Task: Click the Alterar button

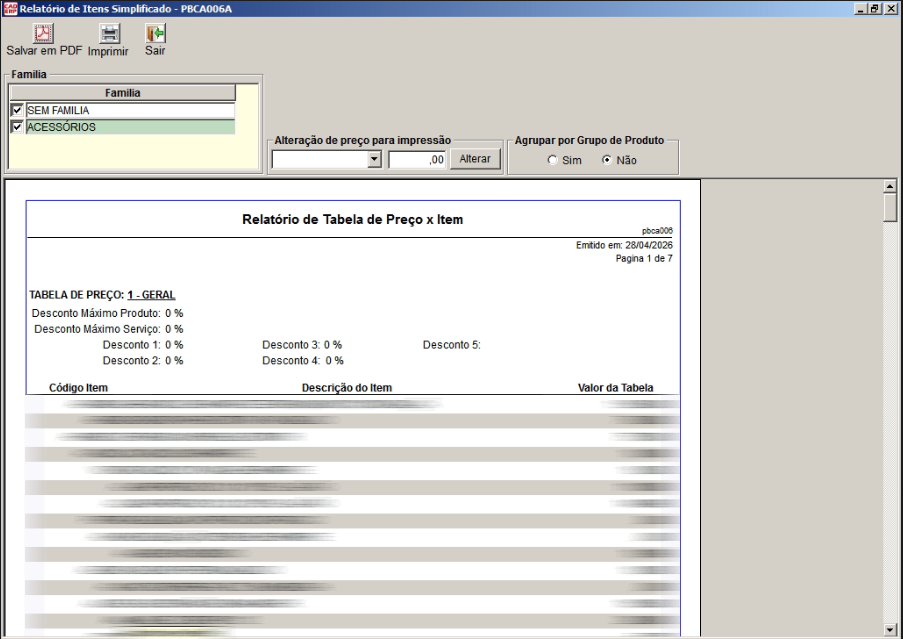Action: tap(475, 159)
